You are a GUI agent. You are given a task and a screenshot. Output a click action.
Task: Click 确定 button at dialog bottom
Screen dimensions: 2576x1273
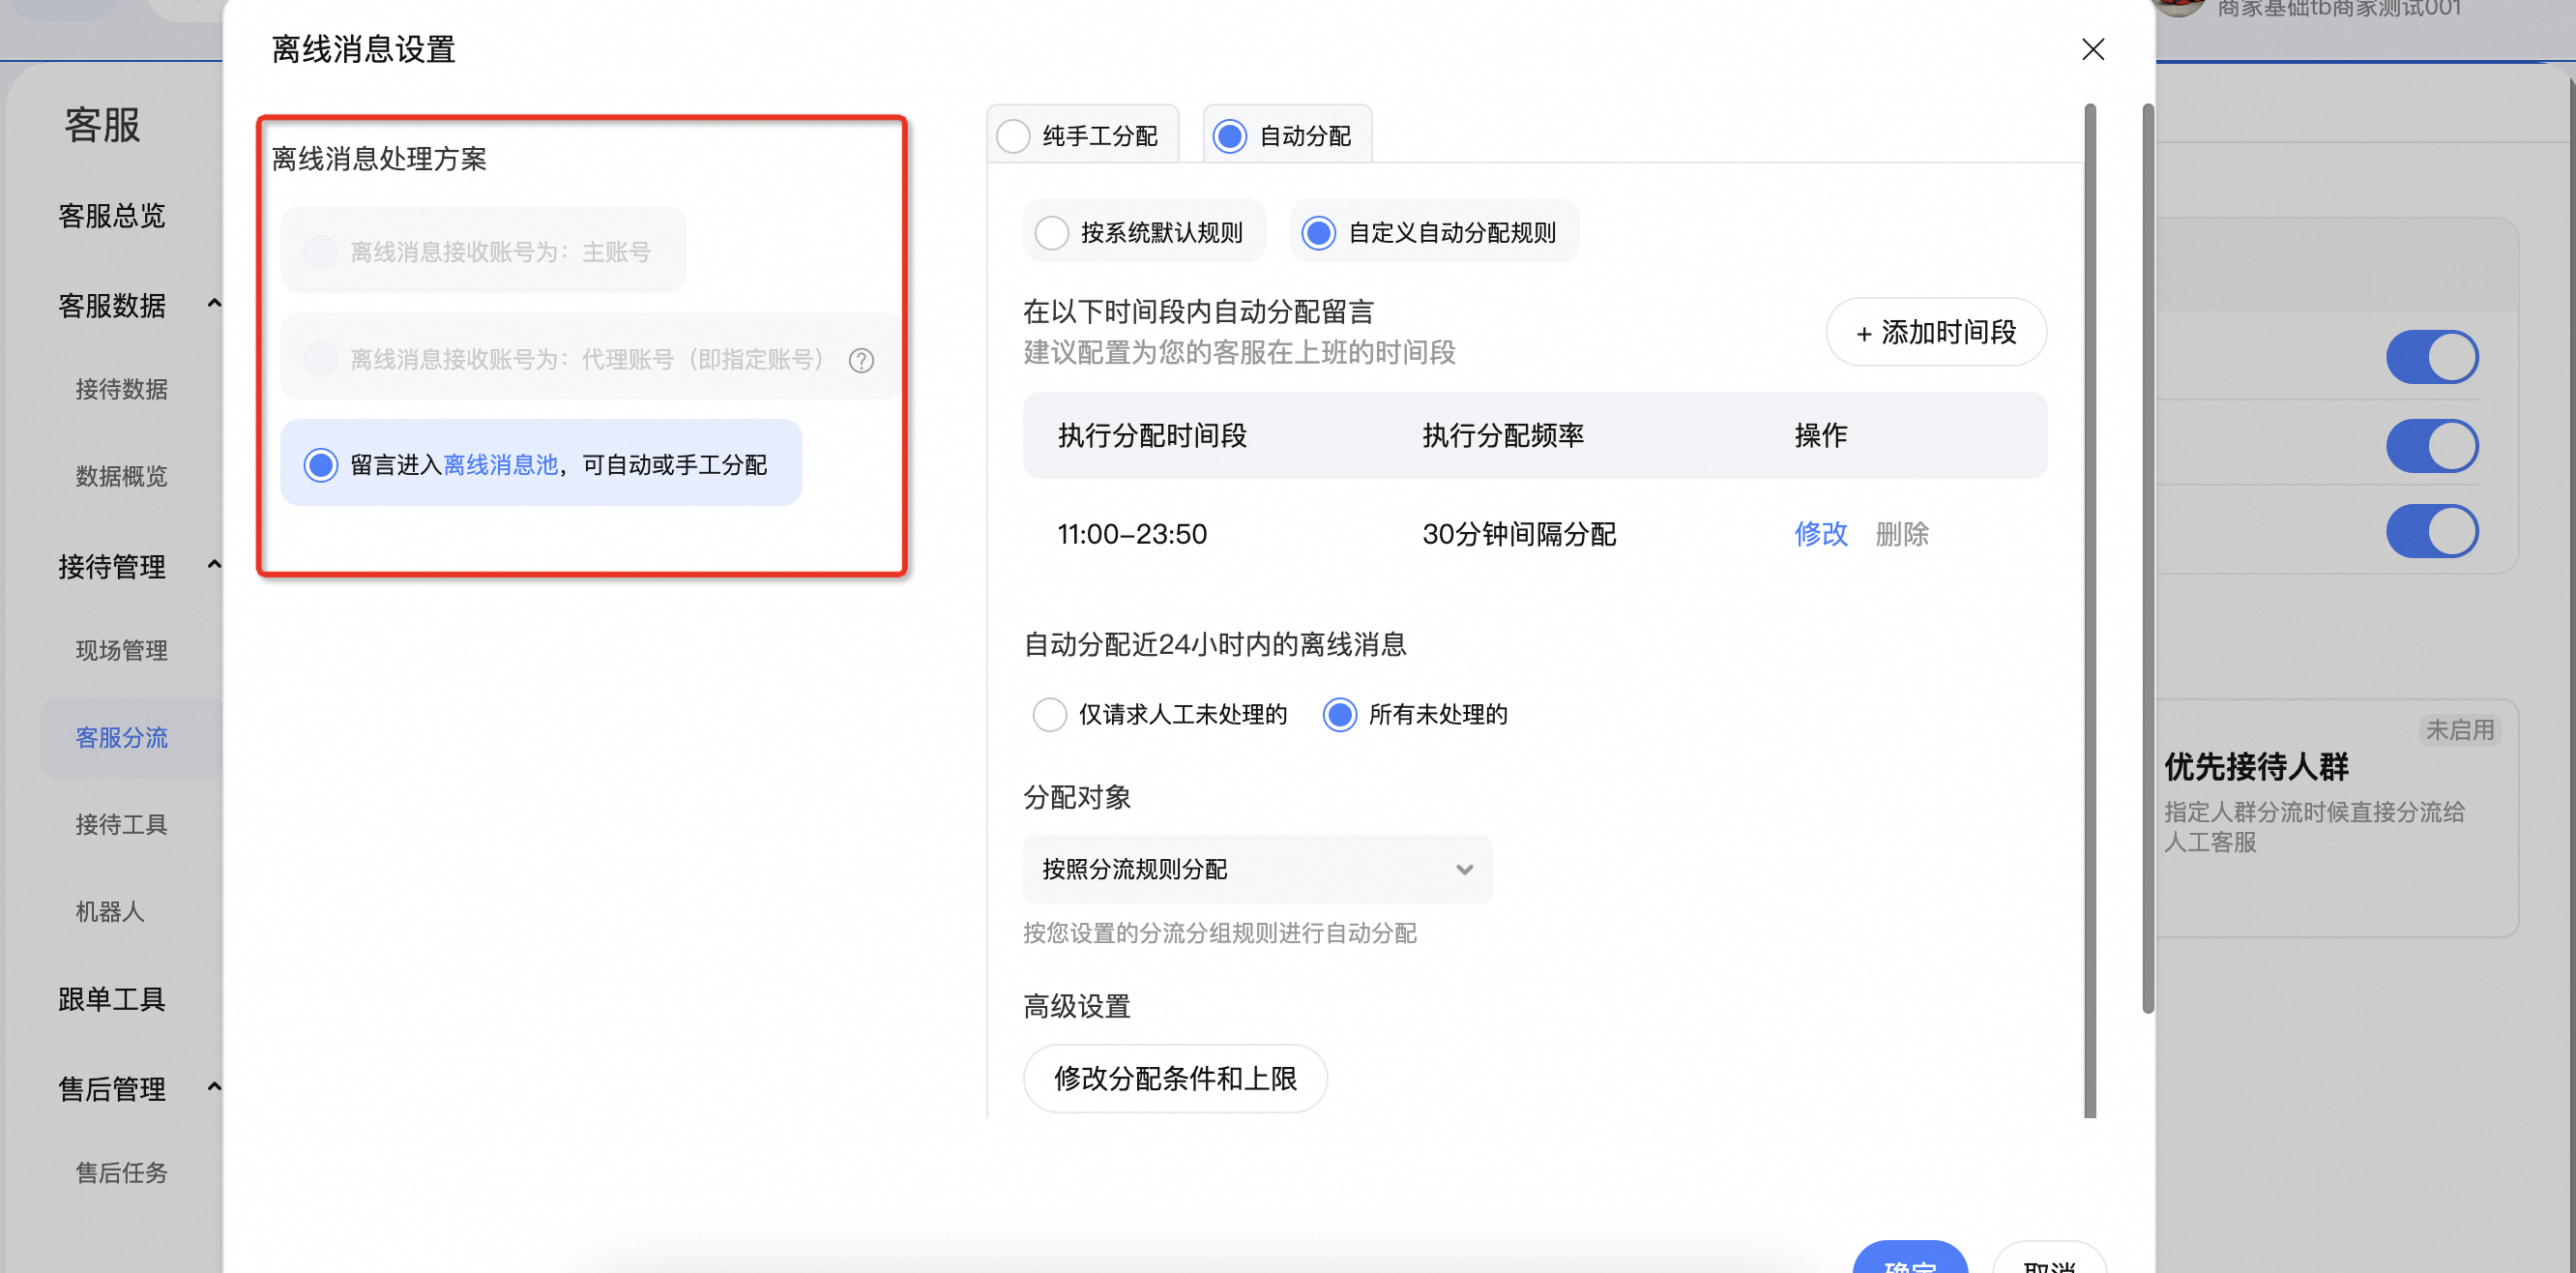[x=1909, y=1258]
